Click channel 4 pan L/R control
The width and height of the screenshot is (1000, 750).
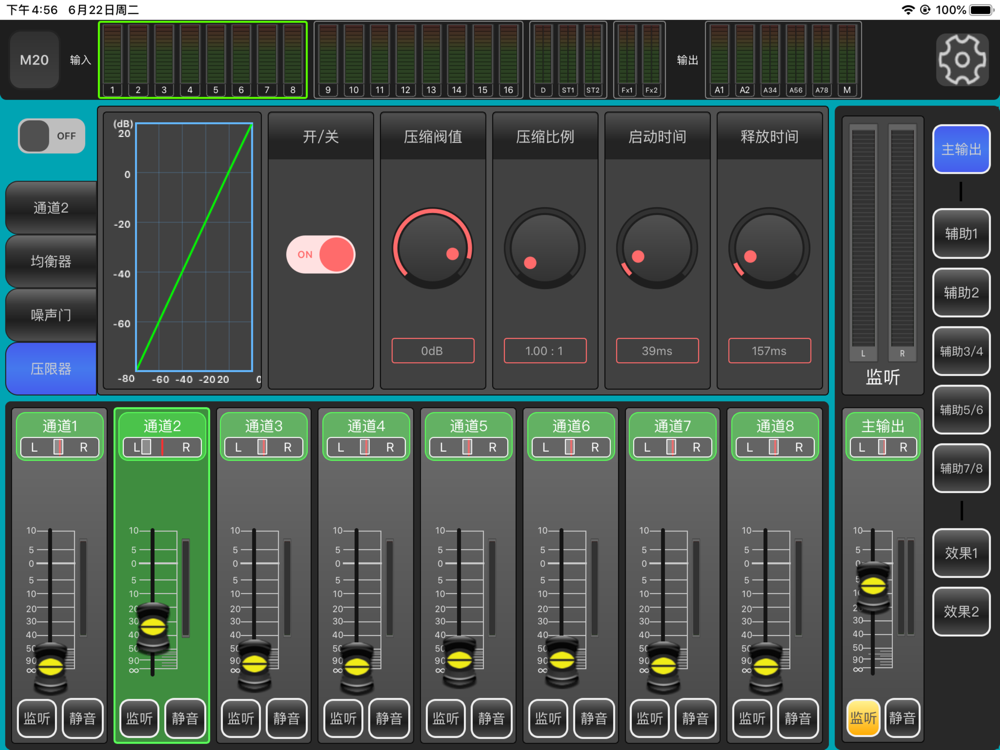366,447
